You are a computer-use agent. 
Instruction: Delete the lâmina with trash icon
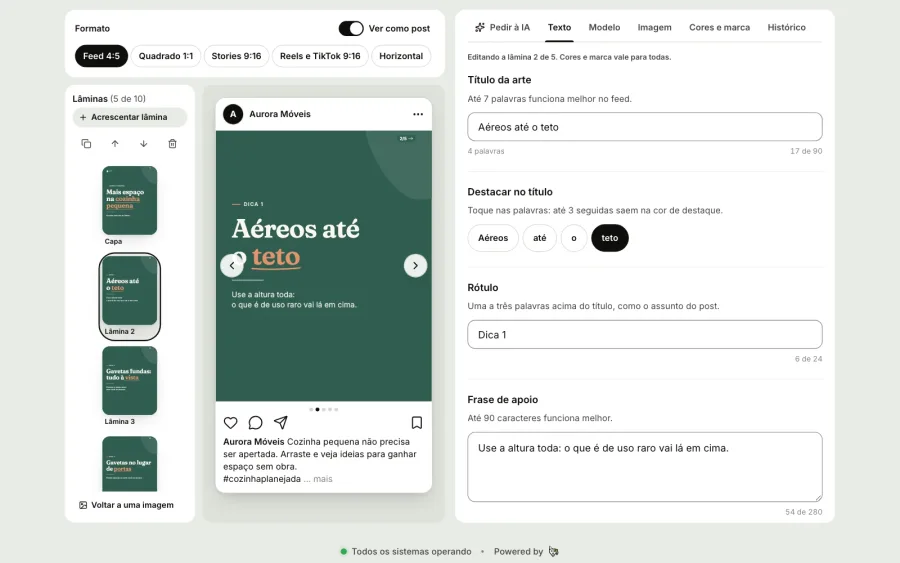(x=172, y=143)
